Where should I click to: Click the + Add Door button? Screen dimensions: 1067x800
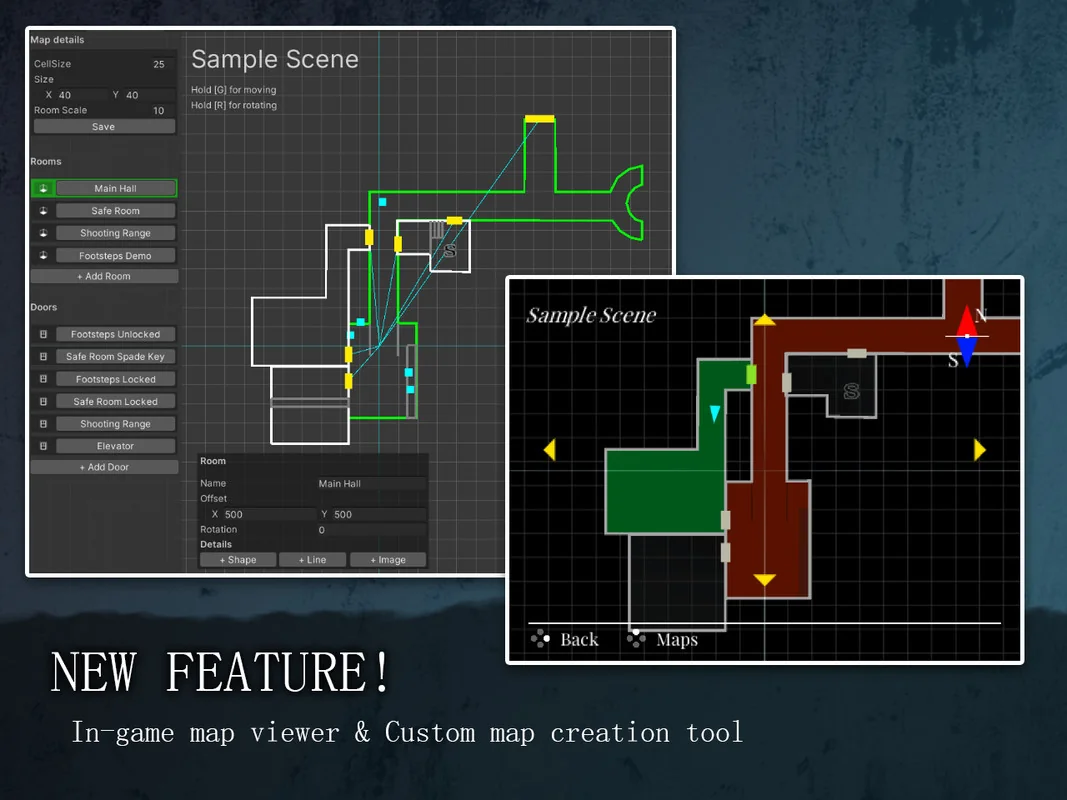click(104, 467)
